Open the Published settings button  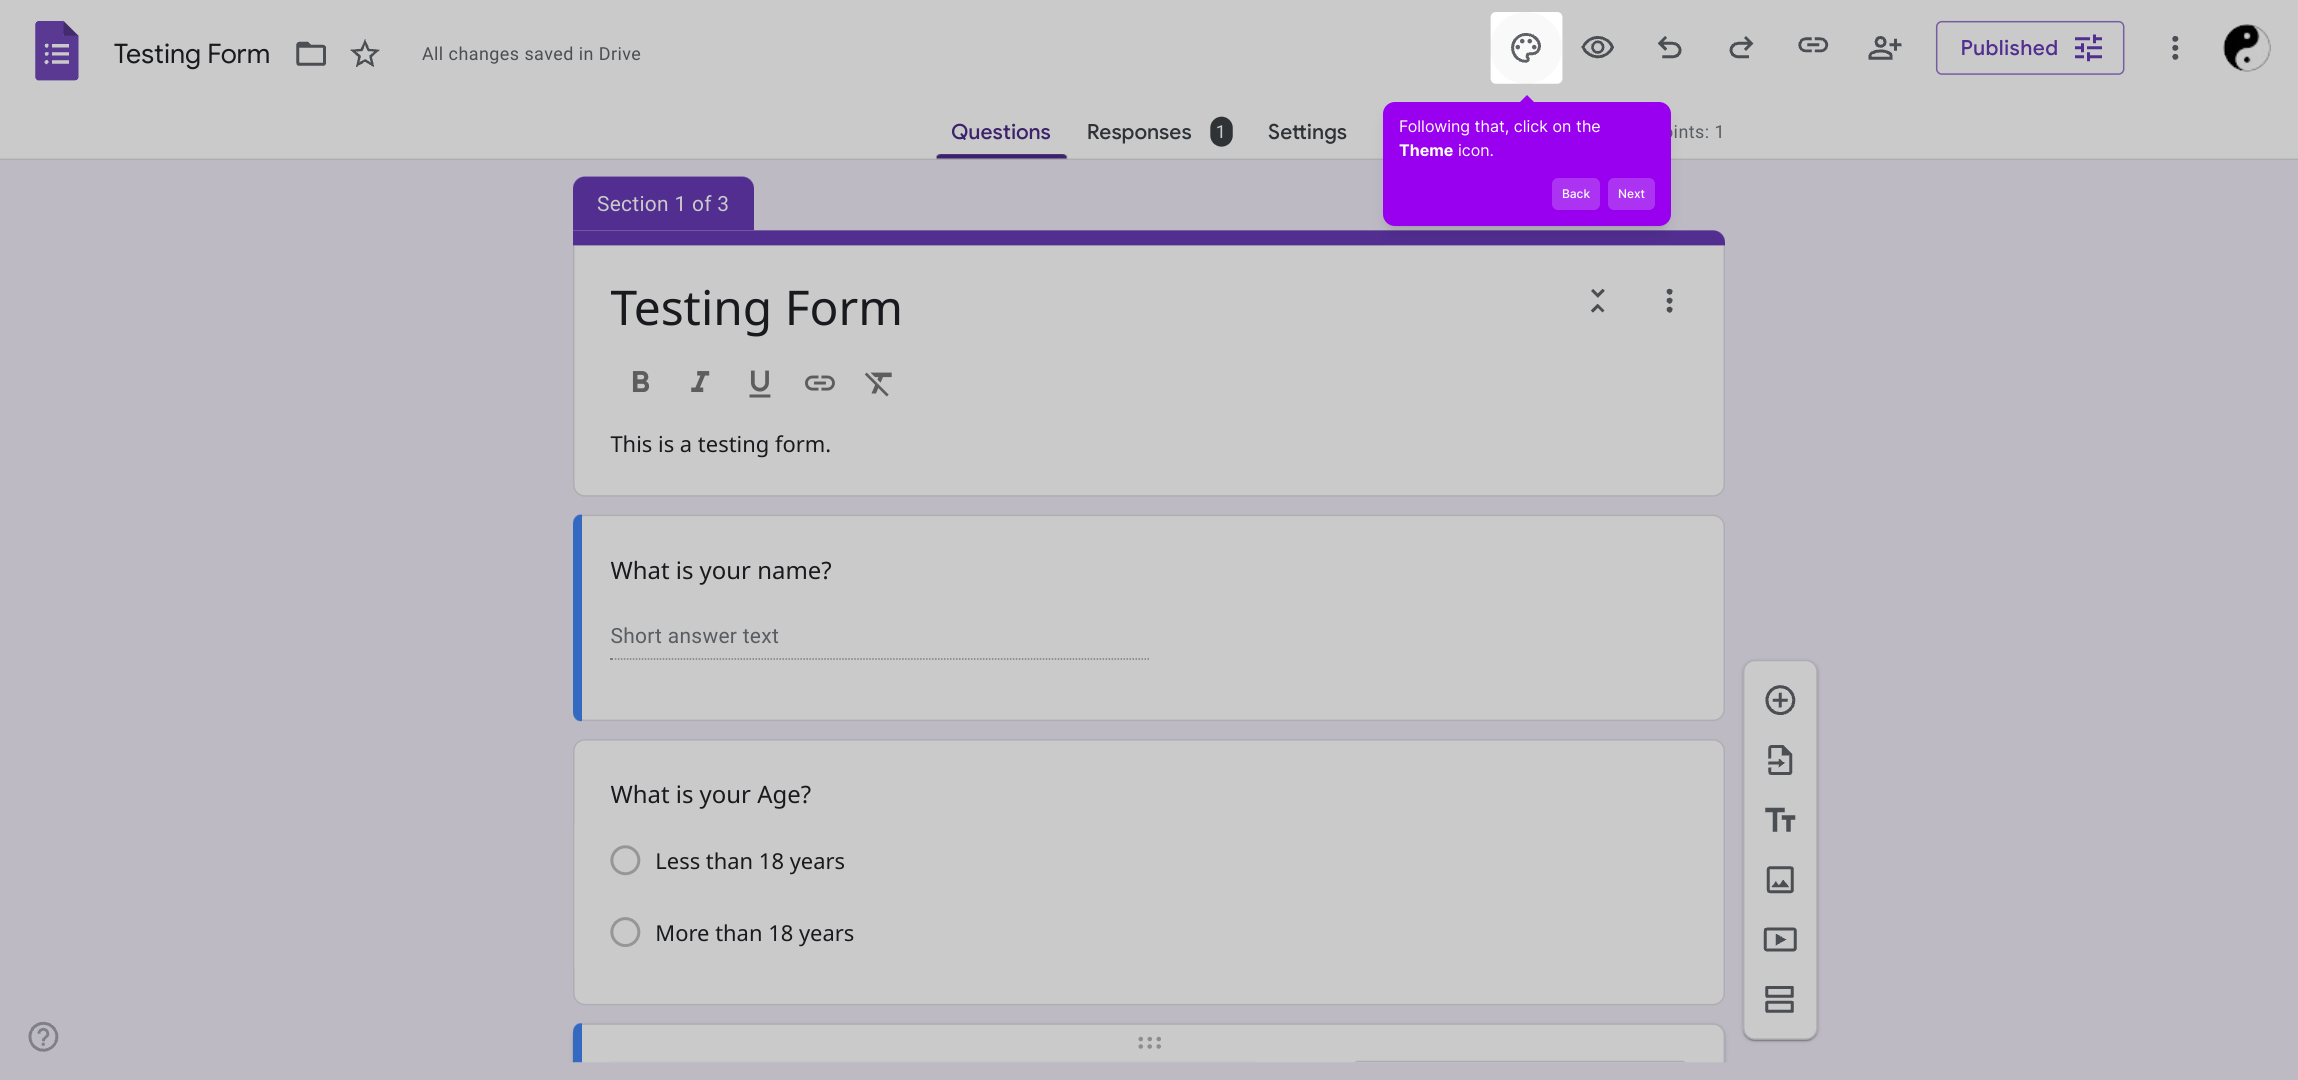coord(2029,48)
